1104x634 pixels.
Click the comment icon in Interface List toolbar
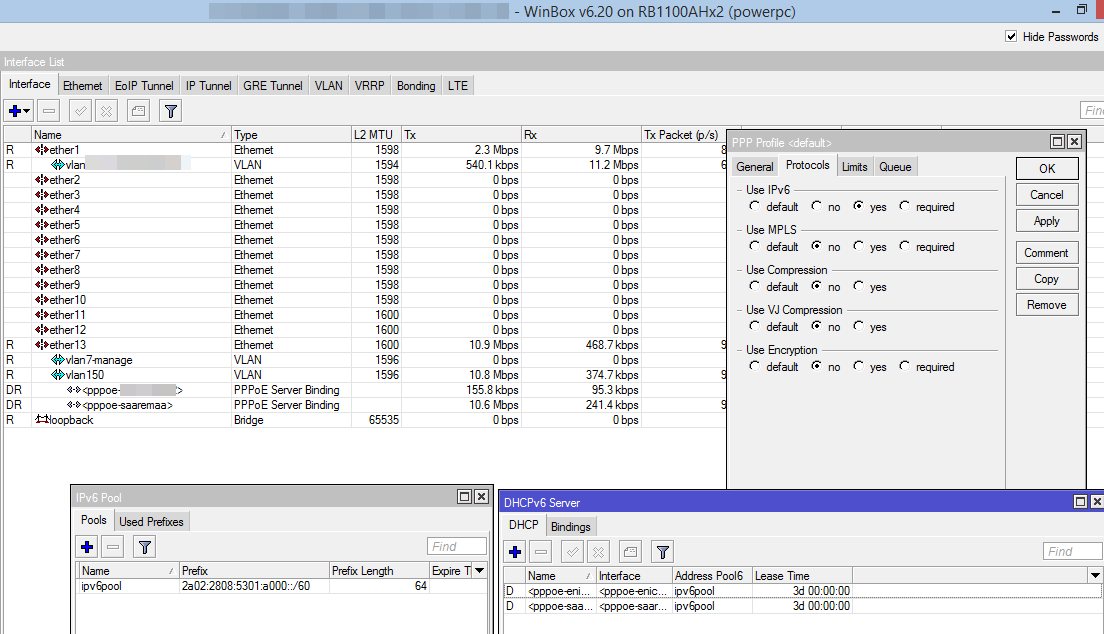(139, 111)
